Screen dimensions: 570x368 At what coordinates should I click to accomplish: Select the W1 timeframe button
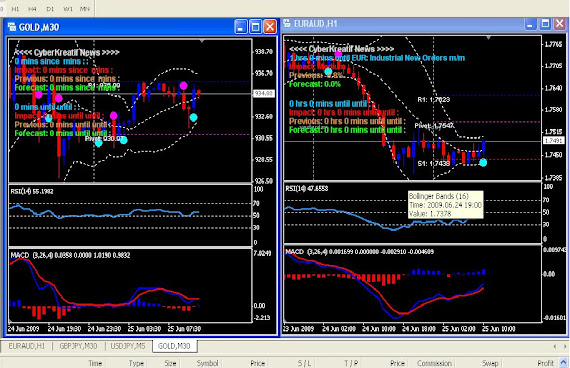[68, 8]
